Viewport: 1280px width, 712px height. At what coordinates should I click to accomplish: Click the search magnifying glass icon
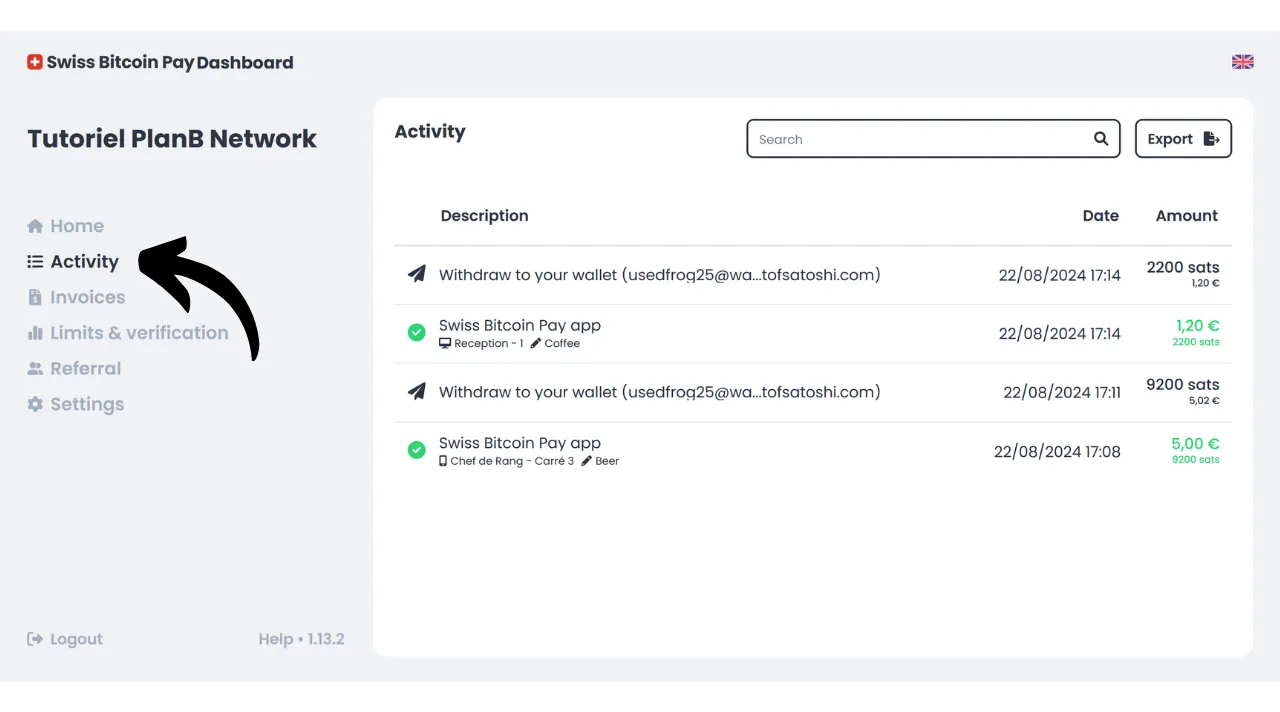1100,139
